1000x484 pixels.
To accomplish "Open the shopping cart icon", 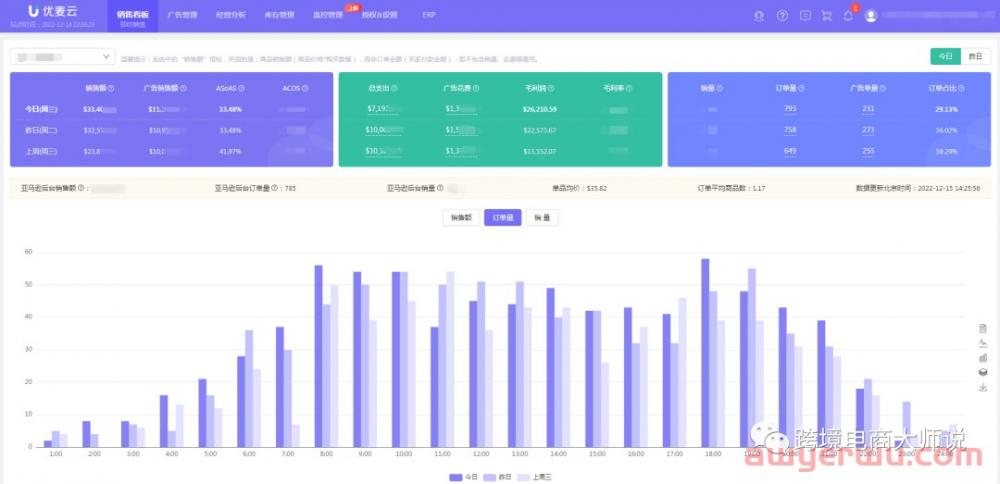I will 827,16.
